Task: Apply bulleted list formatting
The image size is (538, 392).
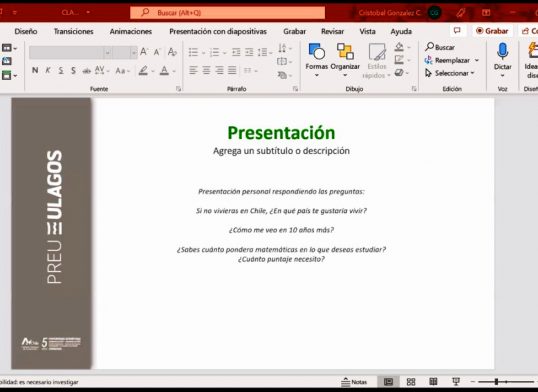Action: (194, 52)
